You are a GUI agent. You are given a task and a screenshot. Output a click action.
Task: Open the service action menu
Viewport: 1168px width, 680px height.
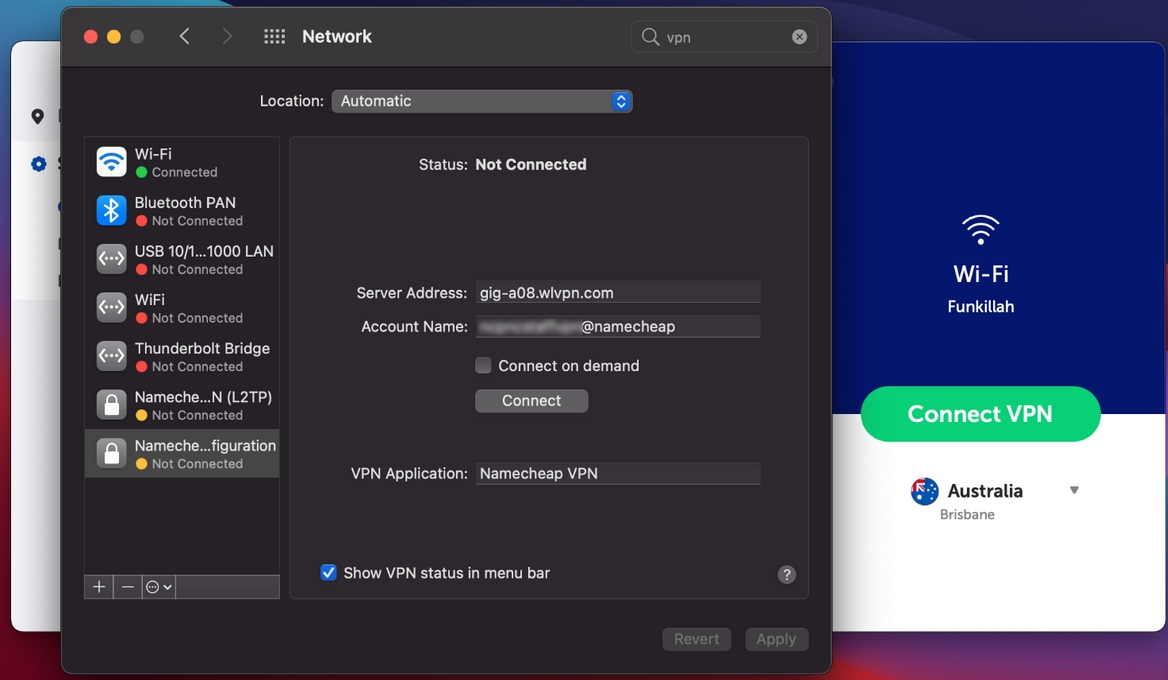[x=159, y=587]
